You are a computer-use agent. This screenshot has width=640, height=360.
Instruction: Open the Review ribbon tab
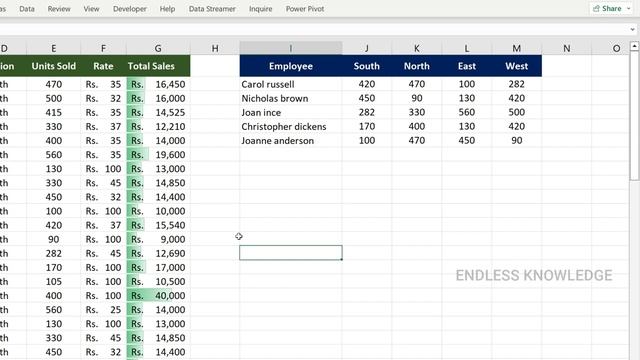59,9
